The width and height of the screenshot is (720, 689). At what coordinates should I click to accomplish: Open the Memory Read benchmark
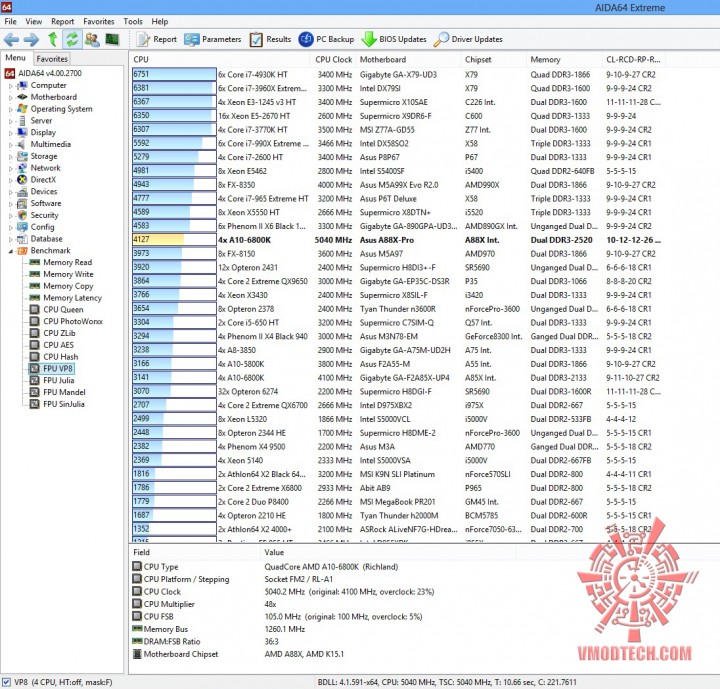[x=68, y=262]
